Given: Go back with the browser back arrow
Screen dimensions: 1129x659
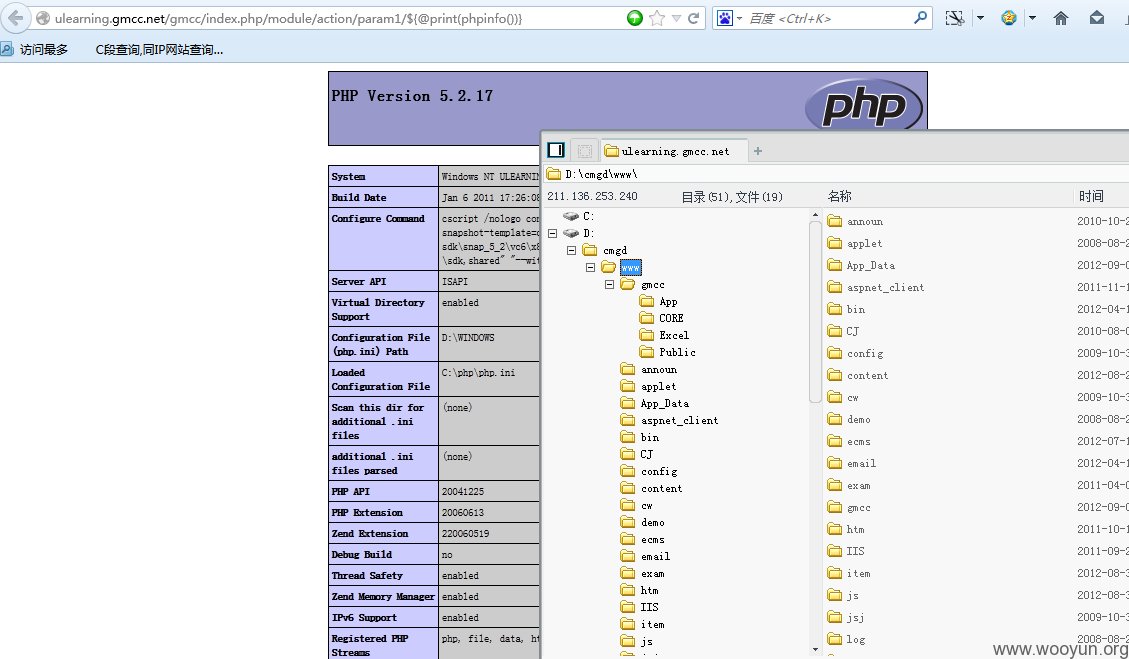Looking at the screenshot, I should (x=15, y=18).
